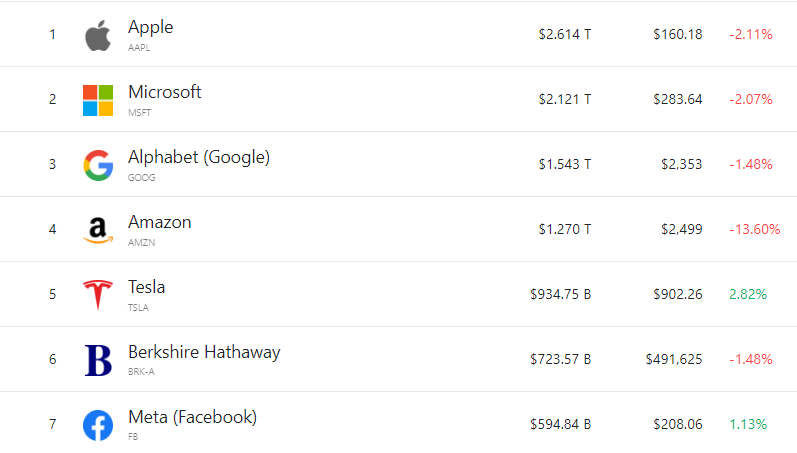Click Apple's $2.614 T market cap
Viewport: 797px width, 453px height.
pyautogui.click(x=564, y=35)
